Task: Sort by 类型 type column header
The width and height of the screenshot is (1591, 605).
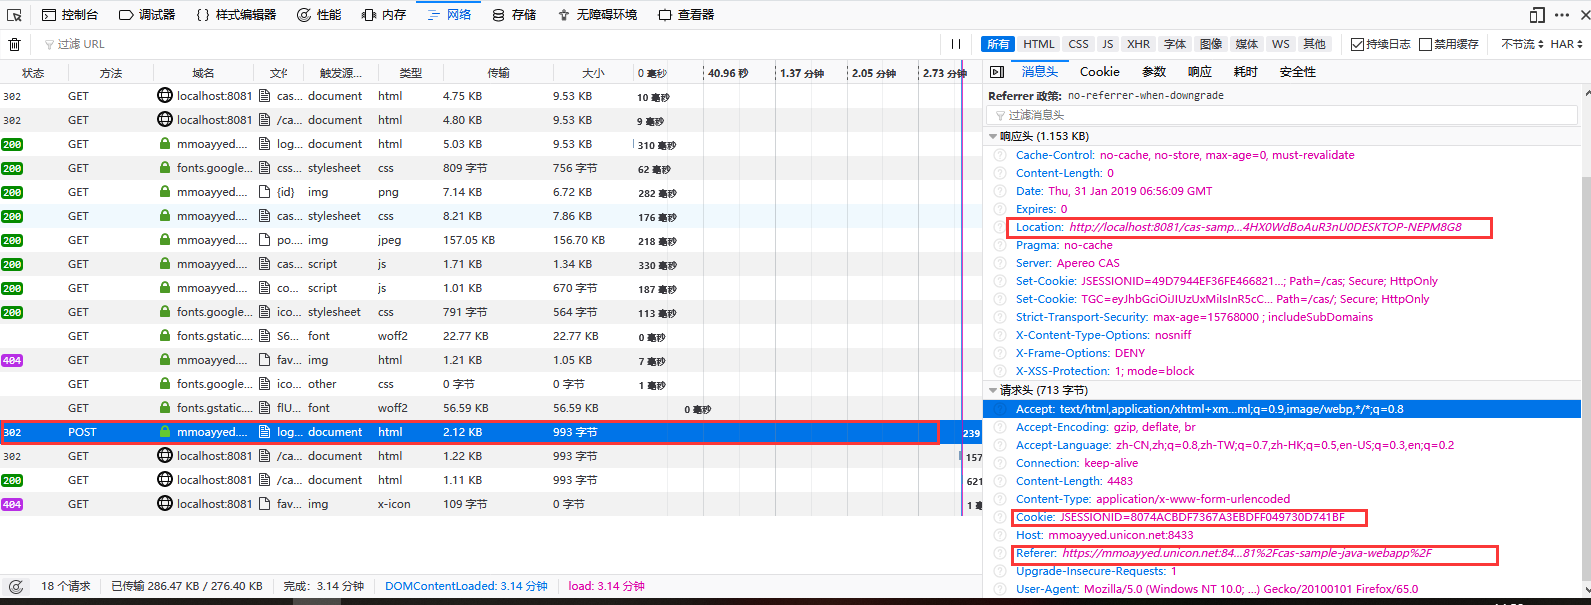Action: (x=410, y=73)
